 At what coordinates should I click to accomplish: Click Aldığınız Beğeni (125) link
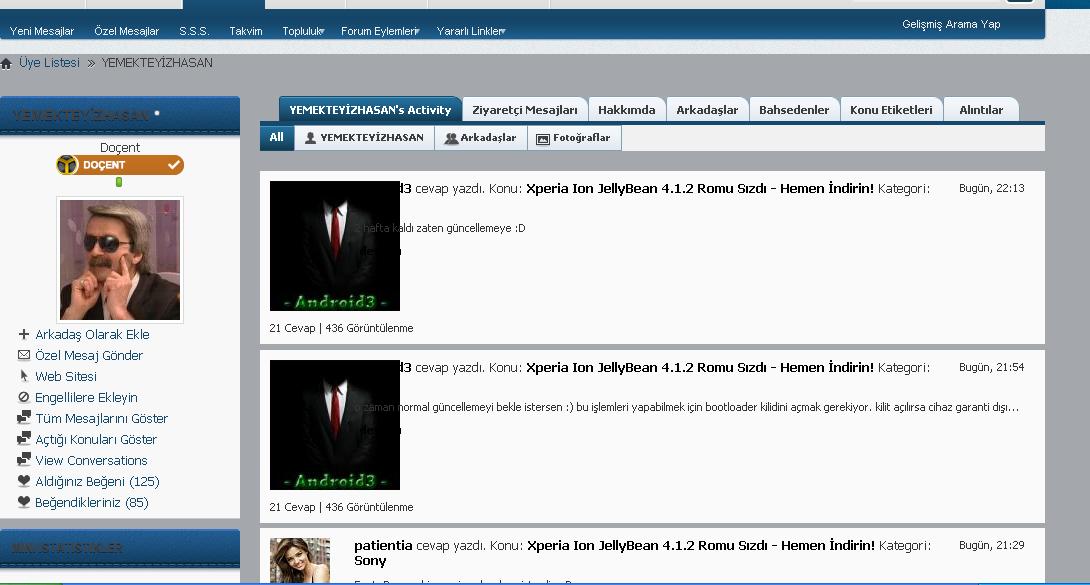pyautogui.click(x=97, y=481)
